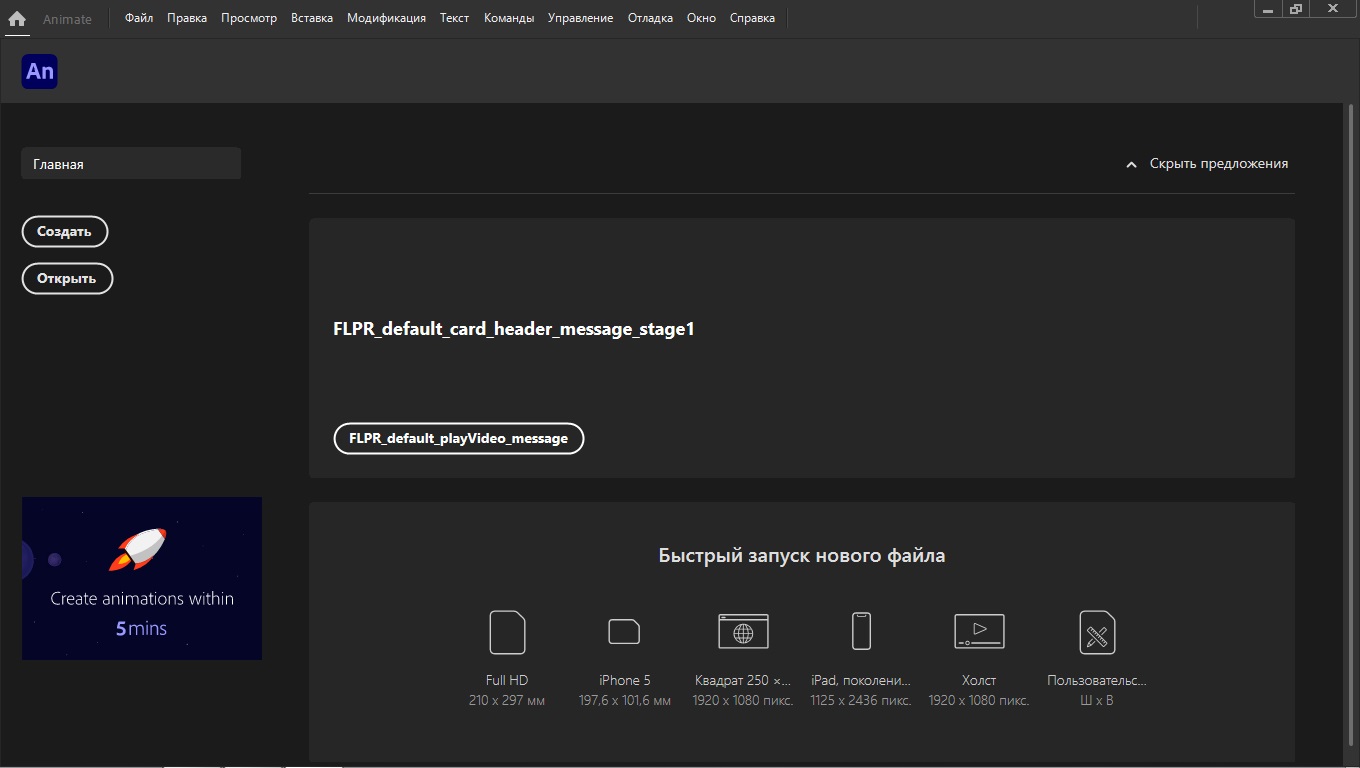Open the rocket animation tutorial thumbnail
The image size is (1360, 768).
tap(142, 578)
